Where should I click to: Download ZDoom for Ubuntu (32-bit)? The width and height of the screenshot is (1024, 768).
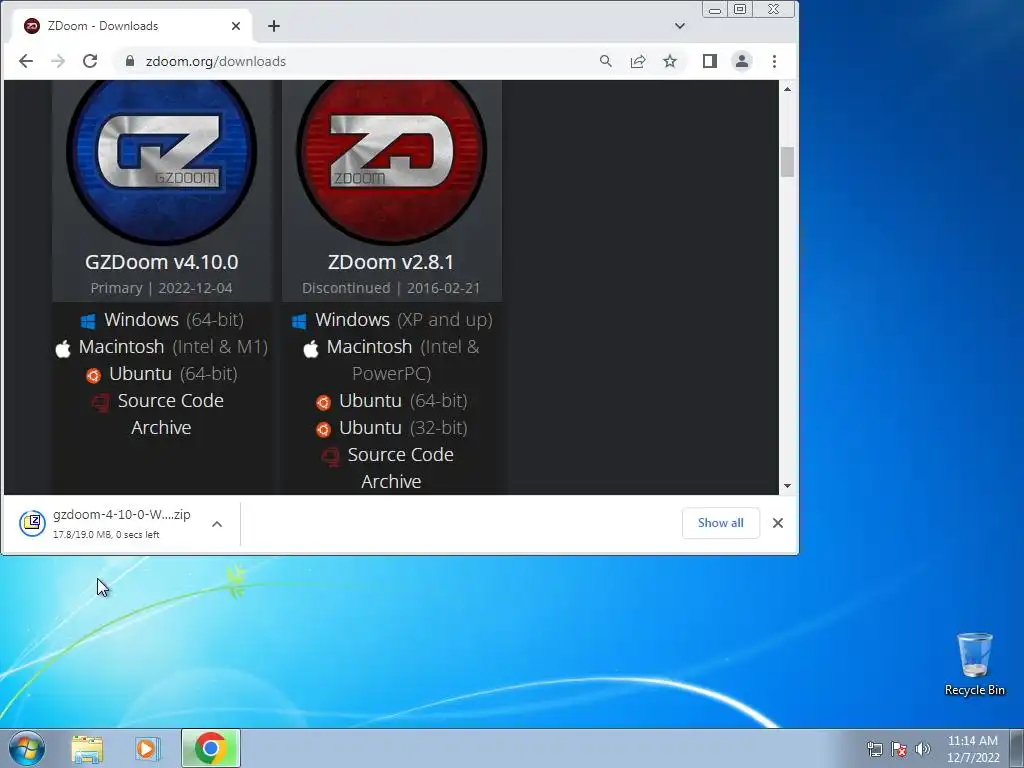(x=391, y=428)
